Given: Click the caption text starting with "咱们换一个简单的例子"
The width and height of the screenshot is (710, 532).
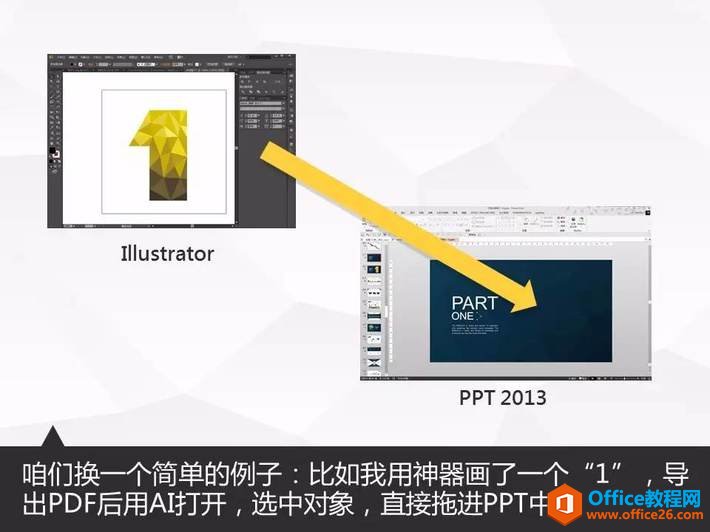Looking at the screenshot, I should click(355, 489).
